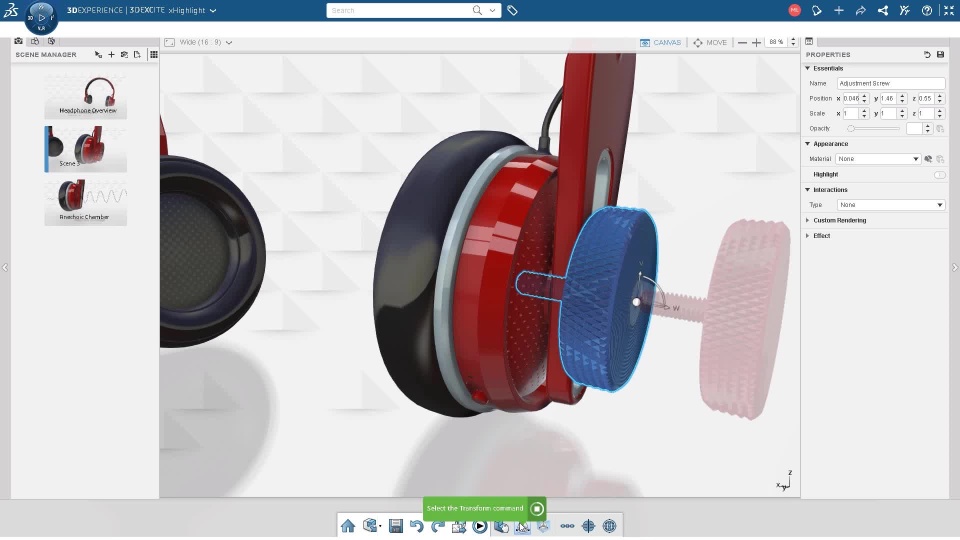Zoom out with the minus button
The image size is (960, 540).
tap(742, 42)
